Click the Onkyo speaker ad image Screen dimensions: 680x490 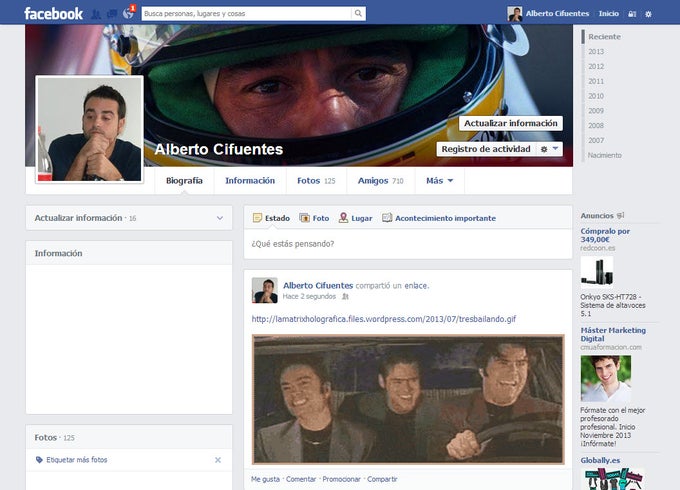[x=597, y=272]
